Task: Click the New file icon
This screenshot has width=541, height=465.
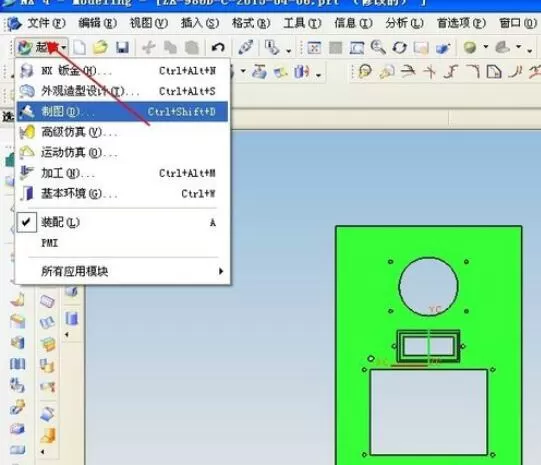Action: [x=80, y=47]
